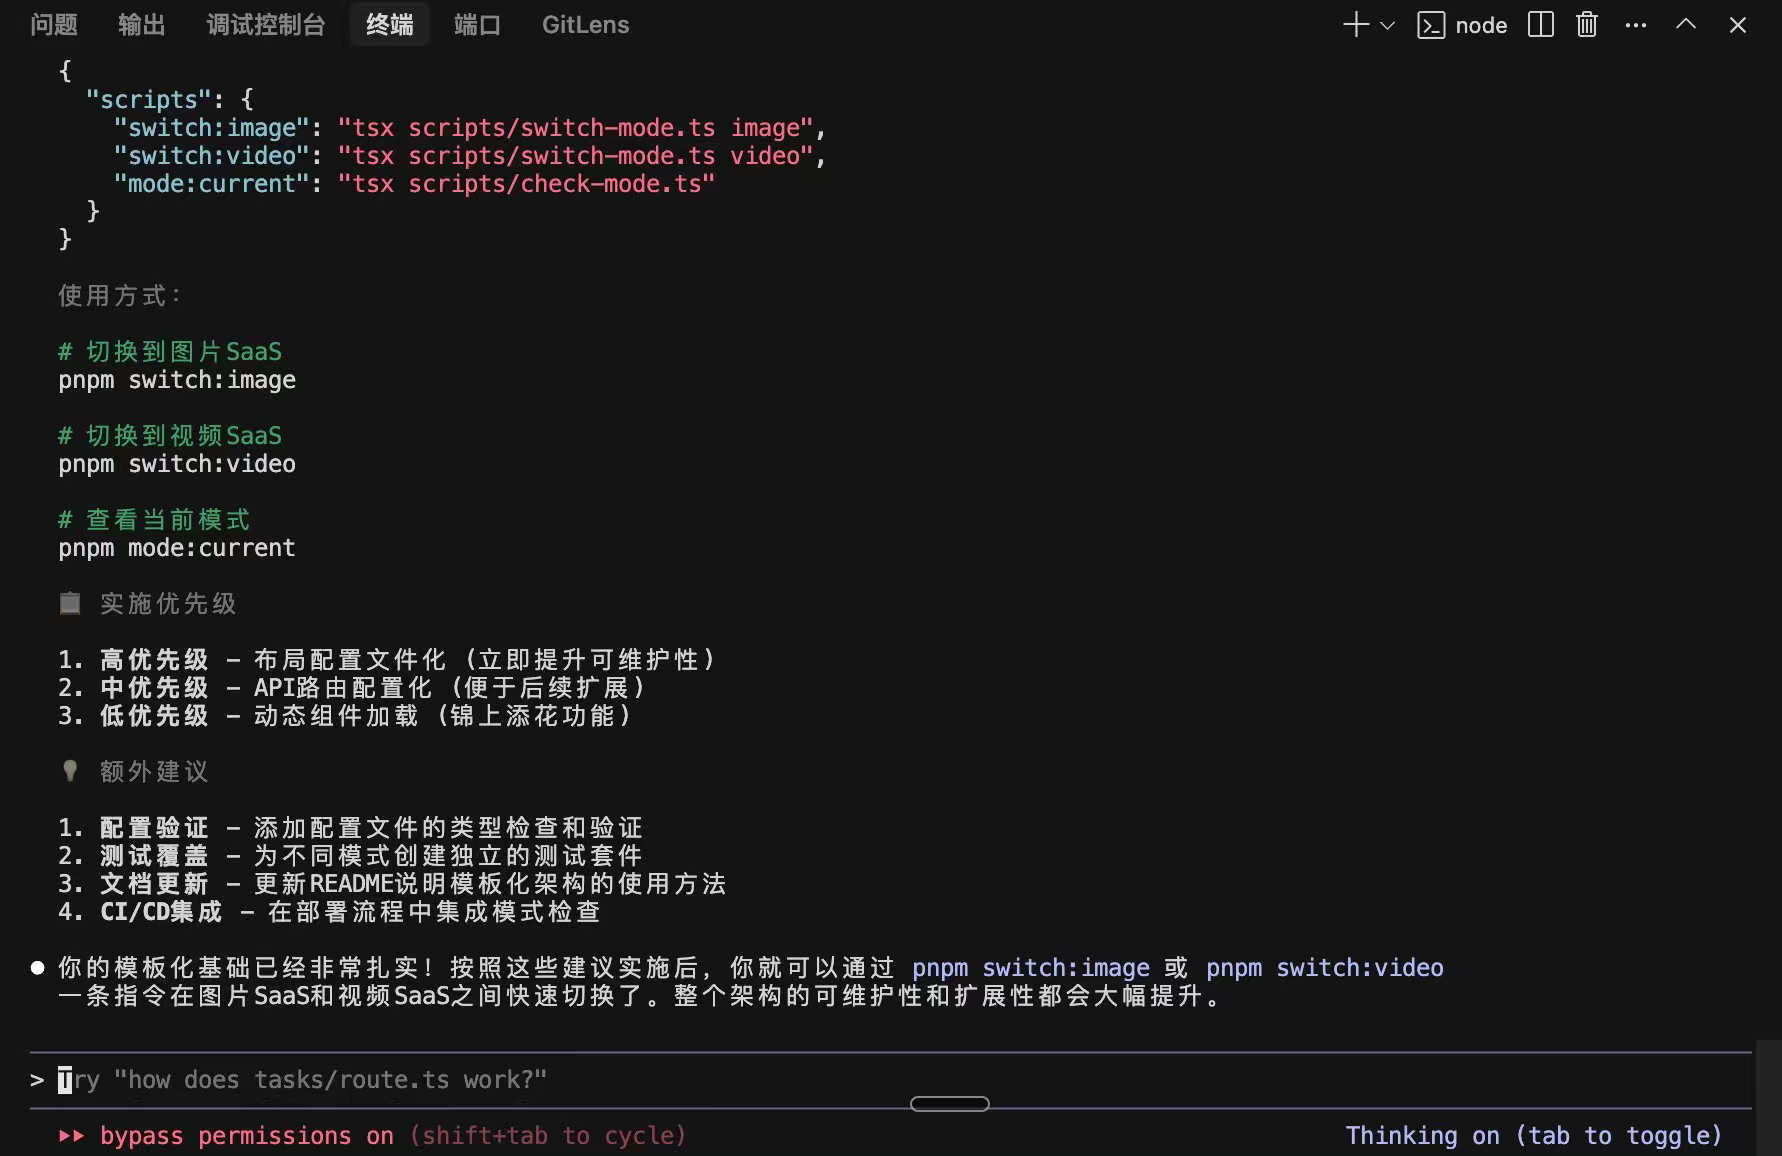
Task: Maximize the panel with the up chevron
Action: 1686,25
